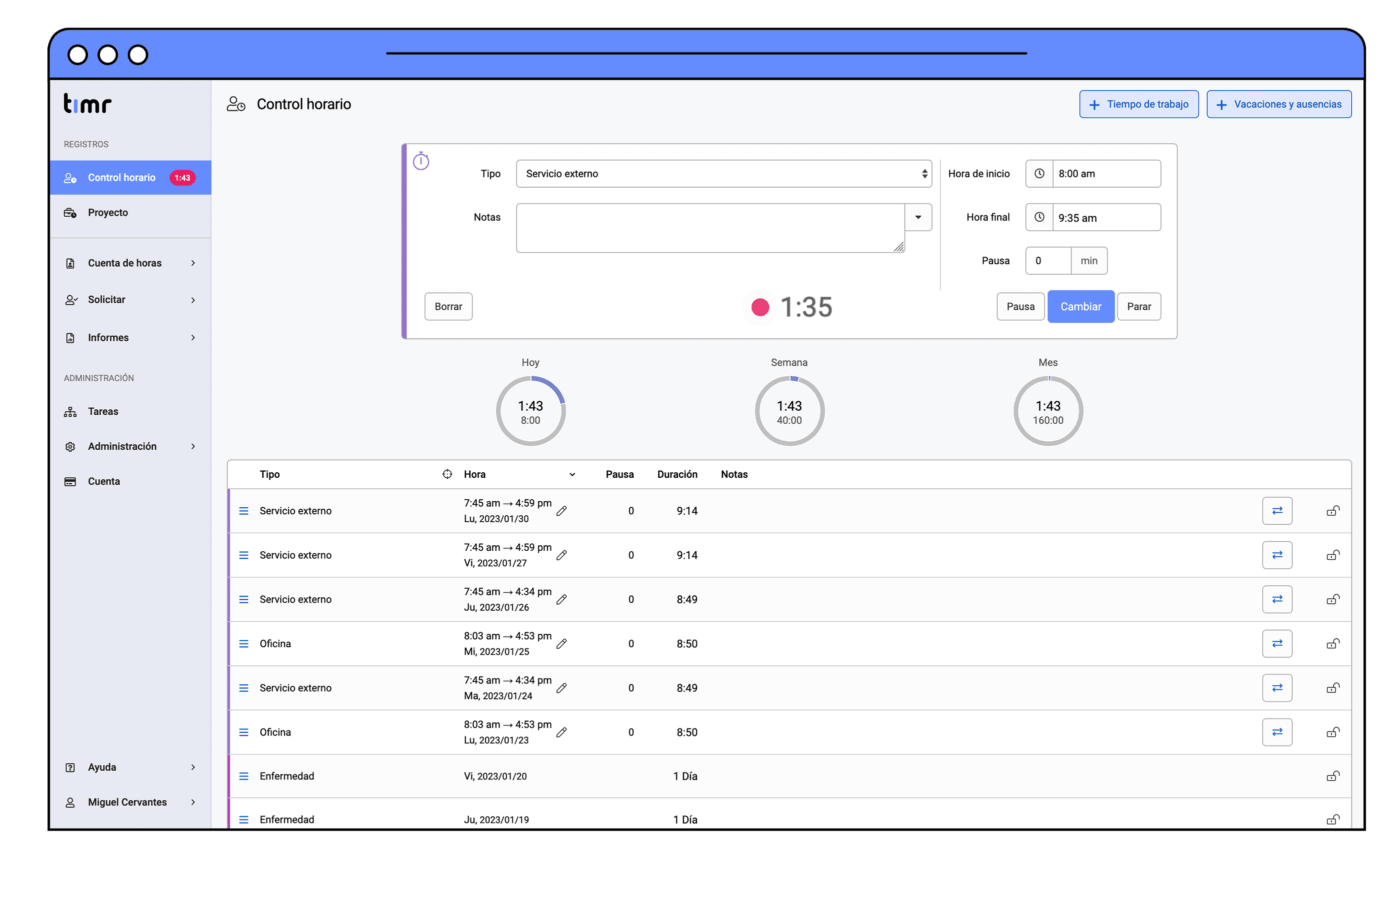
Task: Click the Hoy progress ring
Action: (531, 411)
